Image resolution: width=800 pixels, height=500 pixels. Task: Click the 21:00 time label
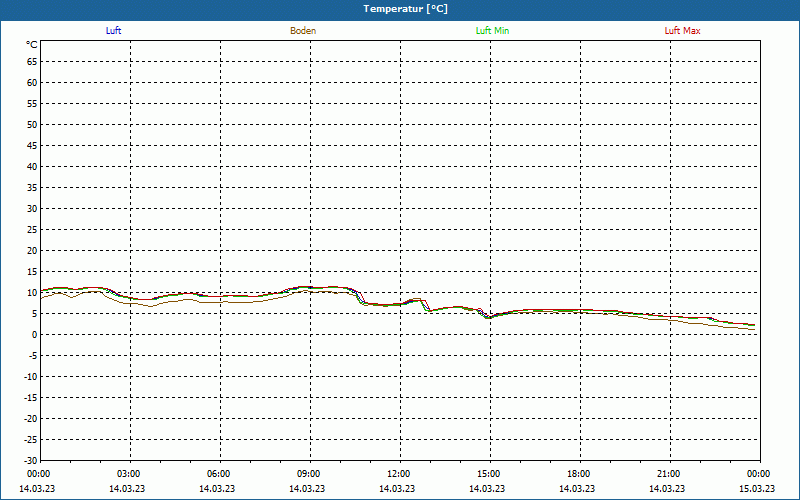[x=669, y=474]
